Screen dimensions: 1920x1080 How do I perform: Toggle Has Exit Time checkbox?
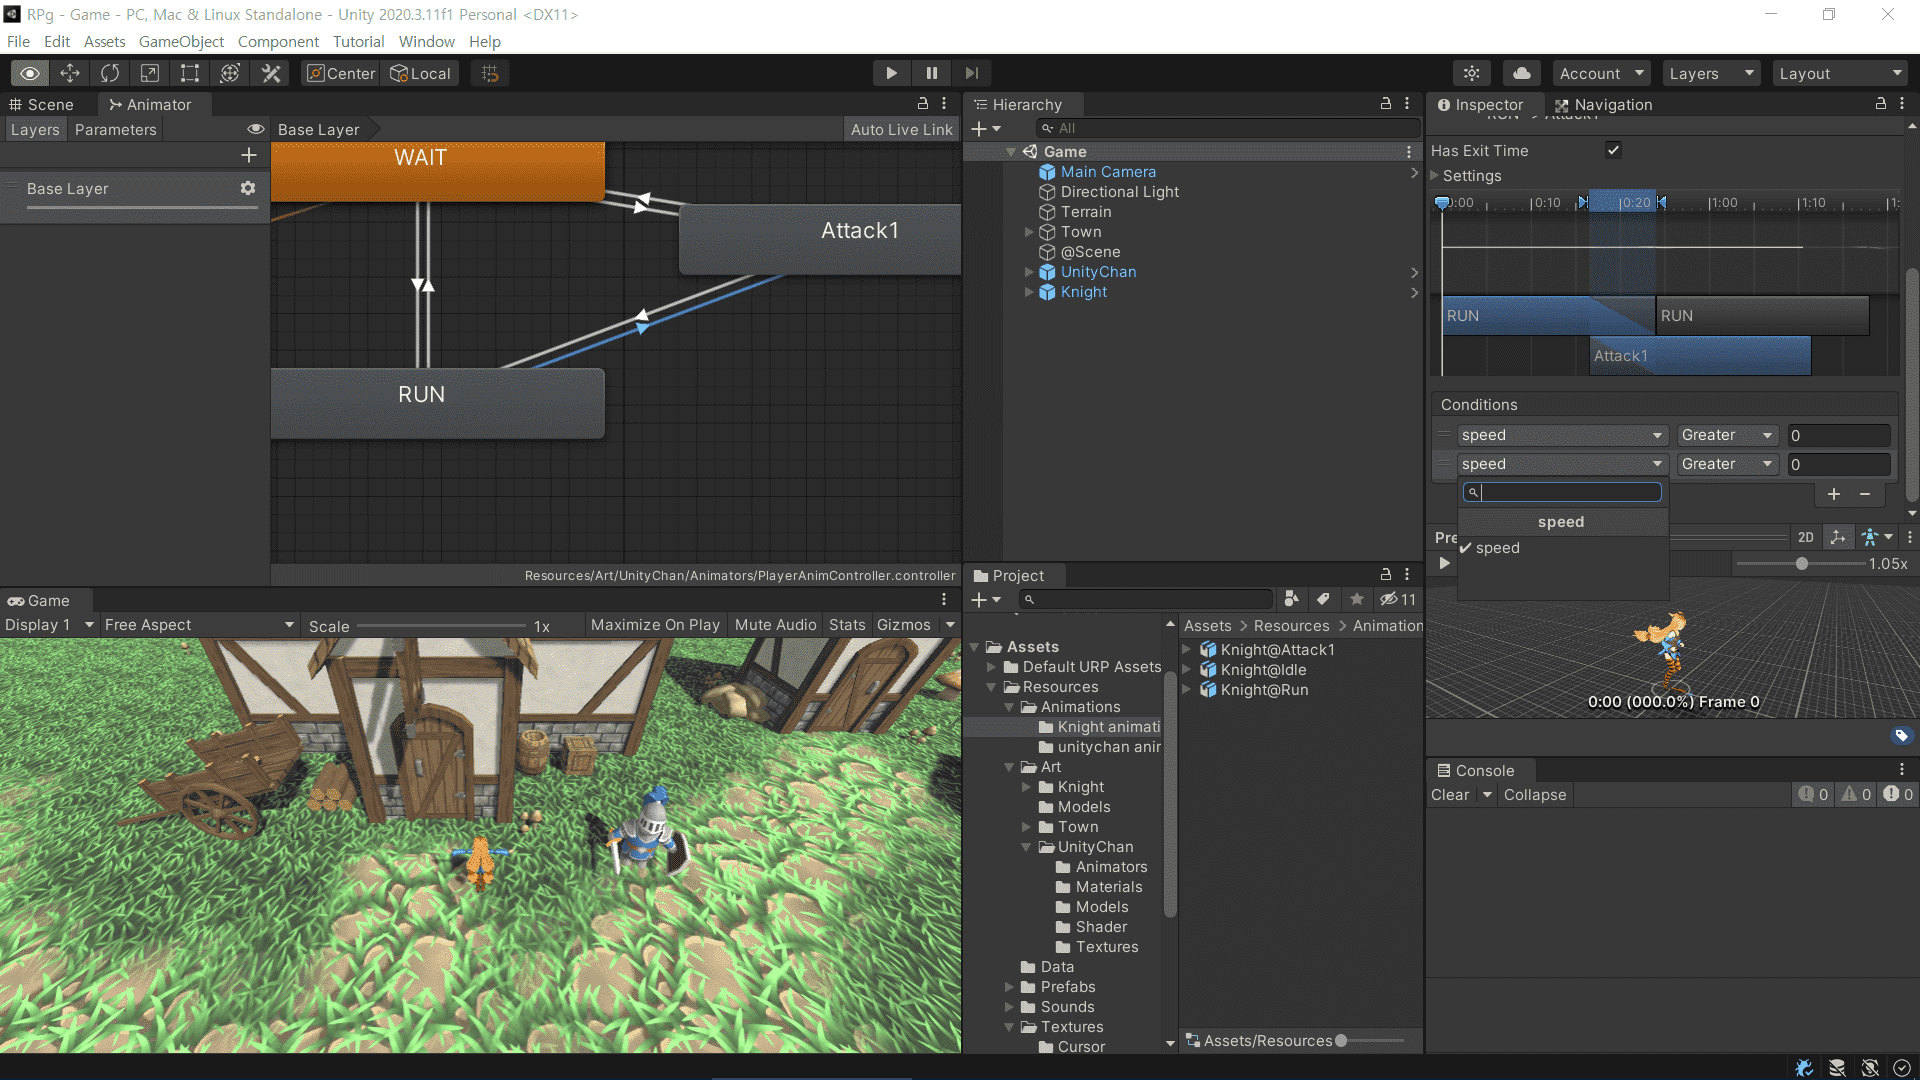tap(1613, 150)
